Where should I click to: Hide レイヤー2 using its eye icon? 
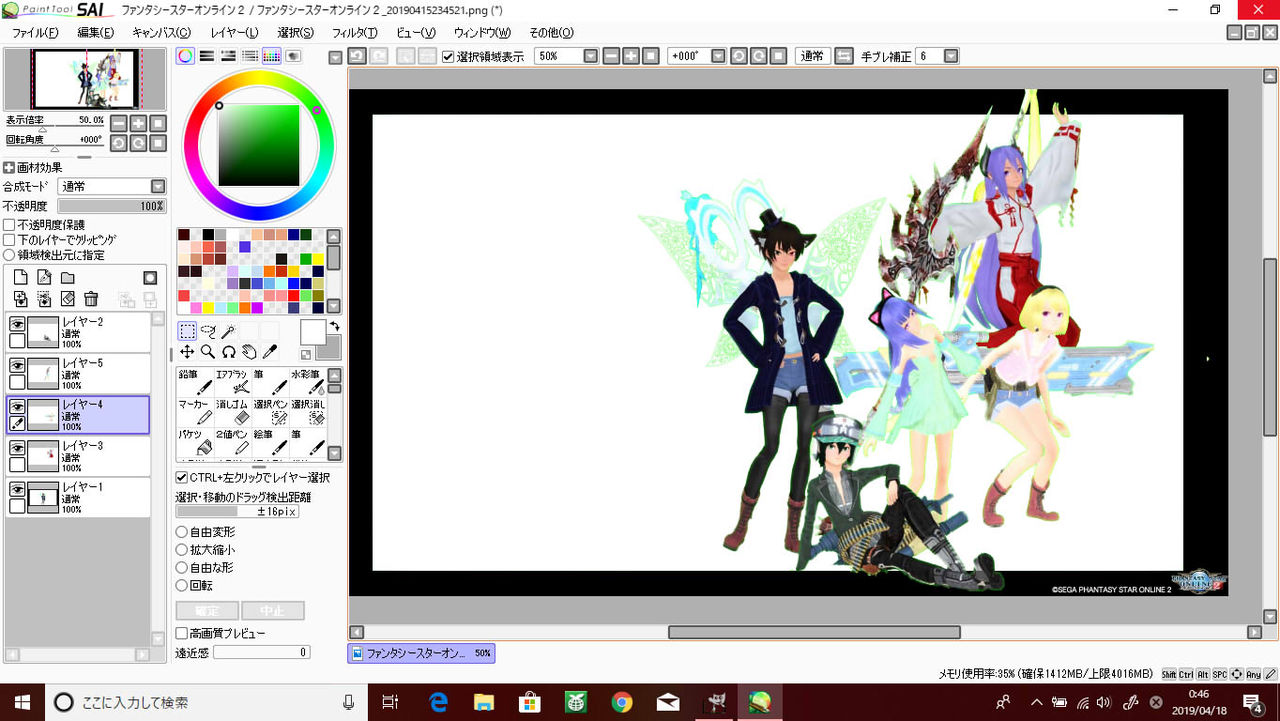[x=17, y=323]
